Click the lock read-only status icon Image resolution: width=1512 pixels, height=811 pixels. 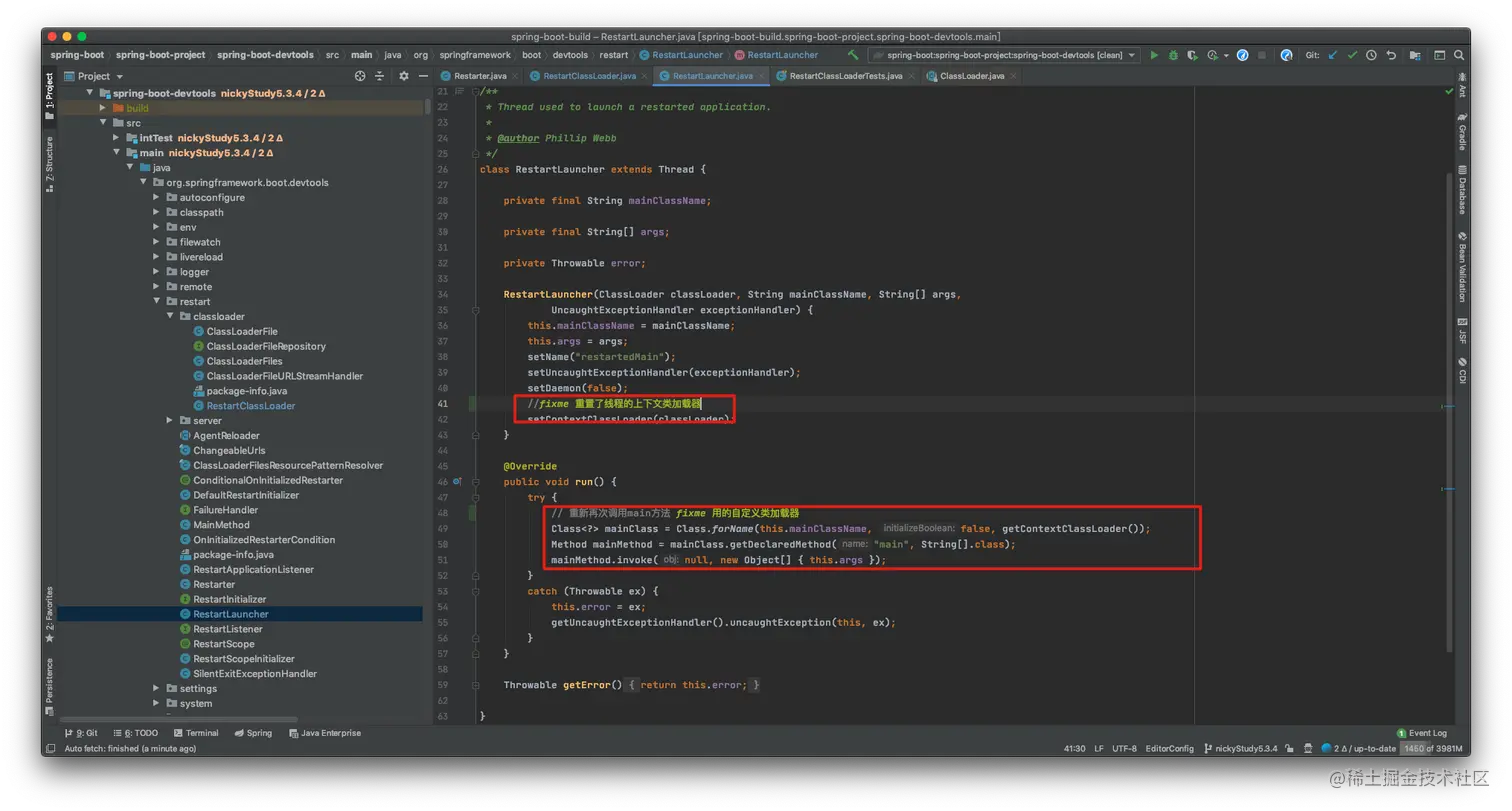coord(1290,748)
